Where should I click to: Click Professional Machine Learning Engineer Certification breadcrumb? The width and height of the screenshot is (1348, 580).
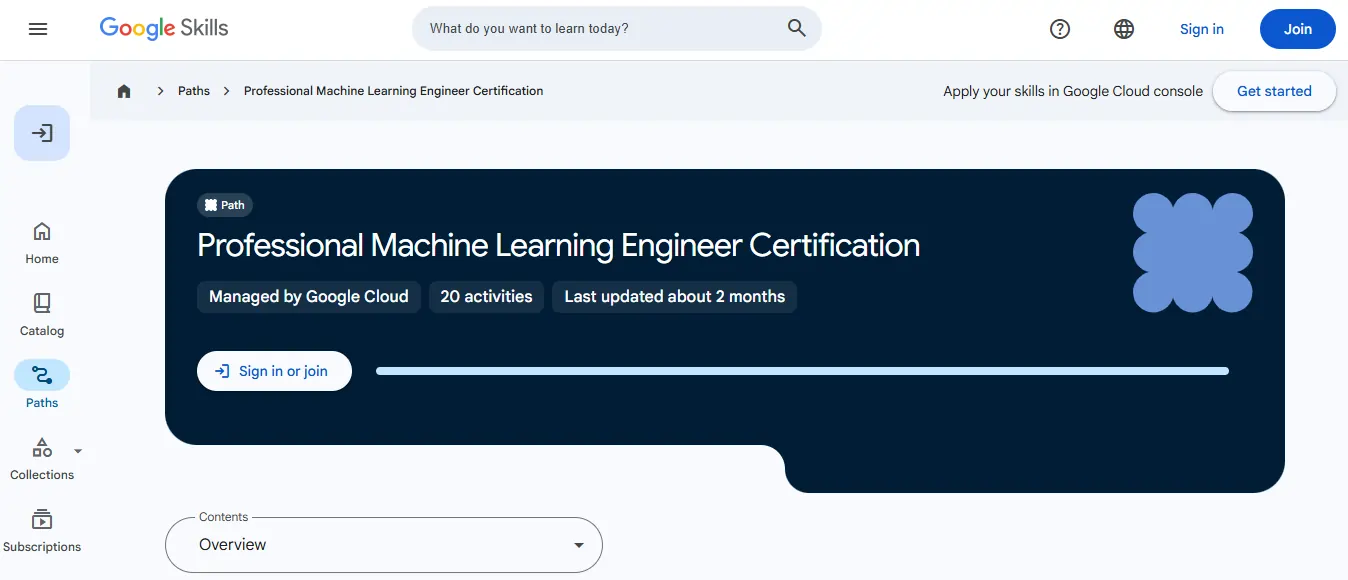point(394,91)
